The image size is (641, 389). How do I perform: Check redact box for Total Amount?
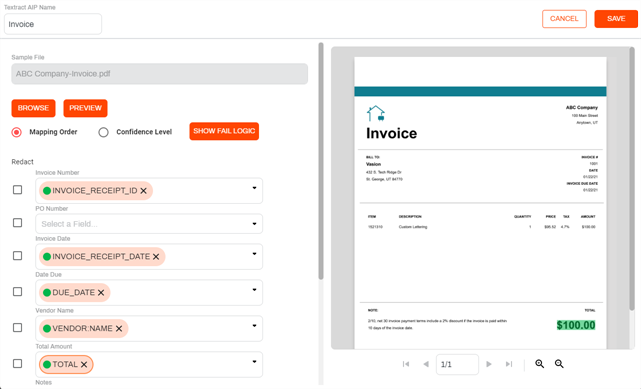[18, 364]
